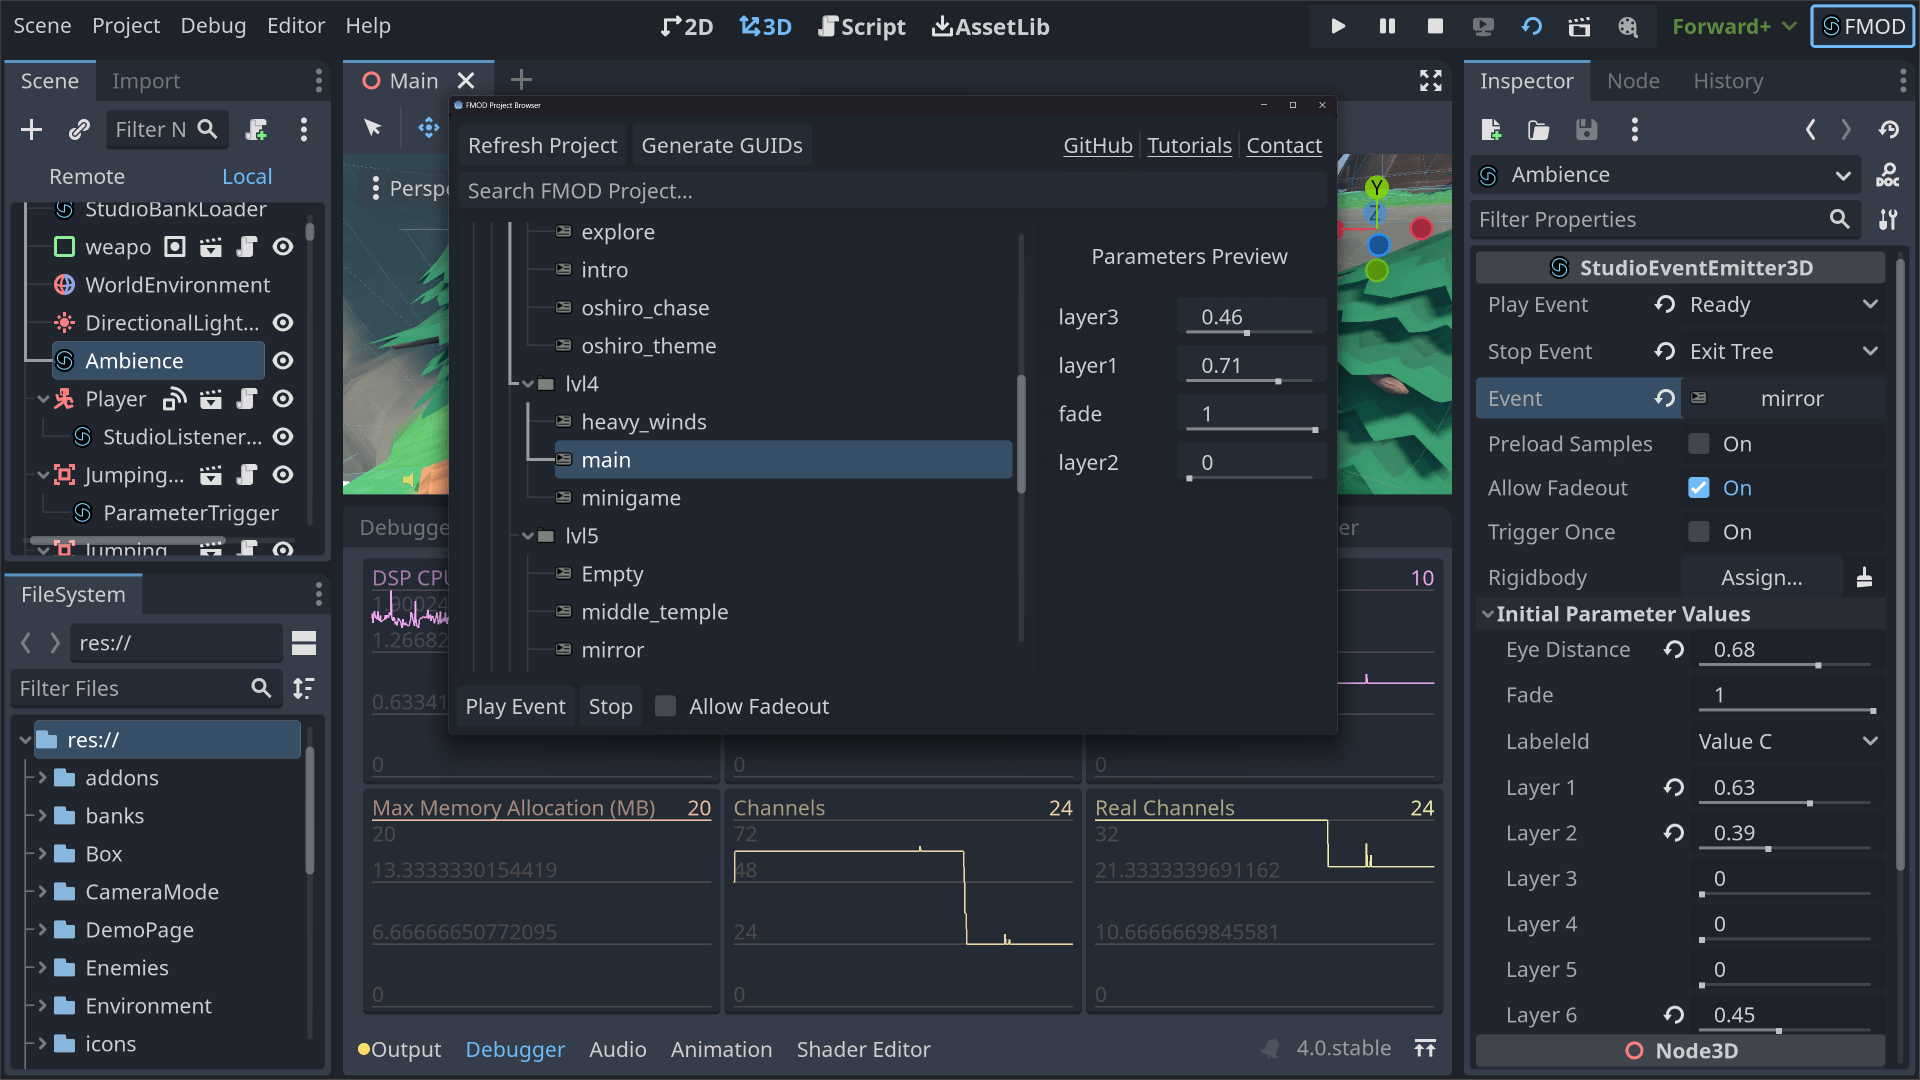
Task: Enable Preload Samples checkbox
Action: [x=1699, y=444]
